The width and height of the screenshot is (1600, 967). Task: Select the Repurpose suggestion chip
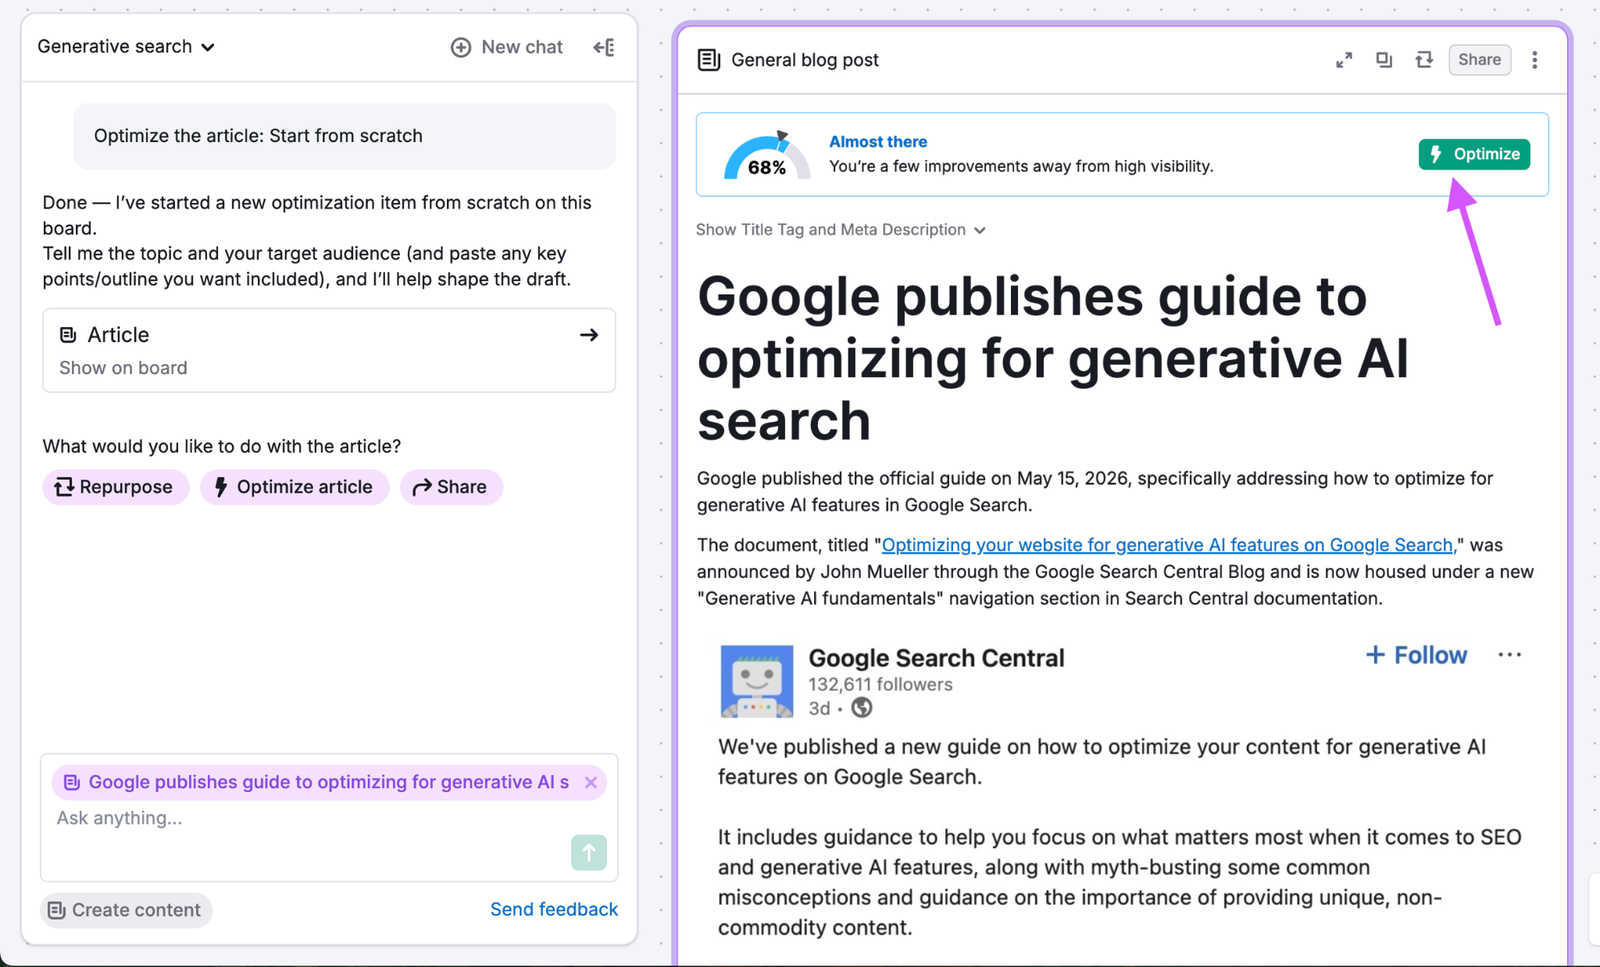pos(115,487)
